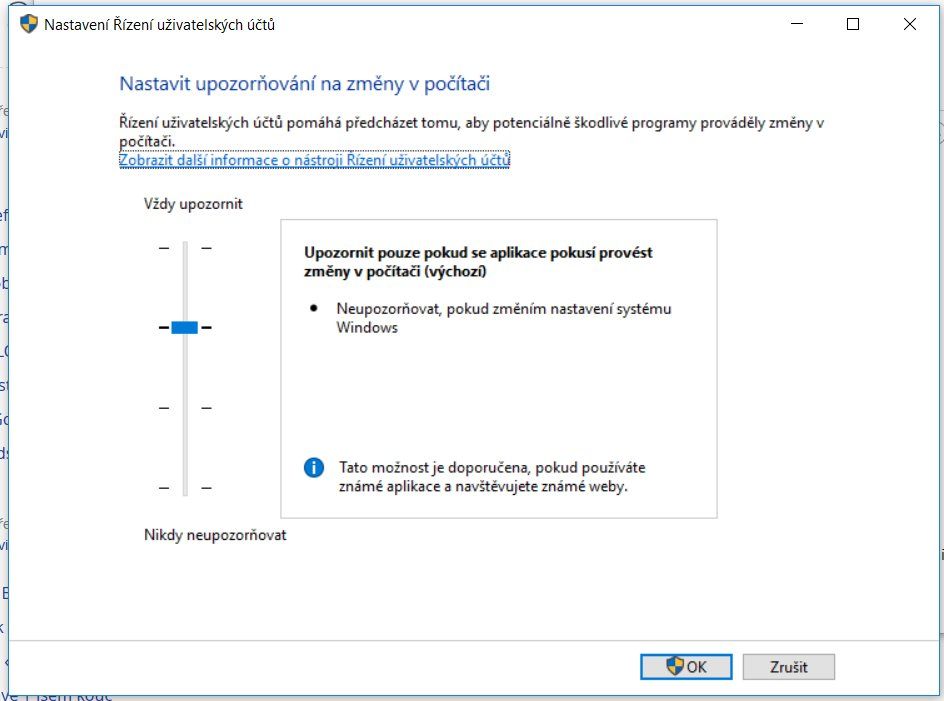Screen dimensions: 944x701
Task: Close the UAC settings window
Action: tap(910, 24)
